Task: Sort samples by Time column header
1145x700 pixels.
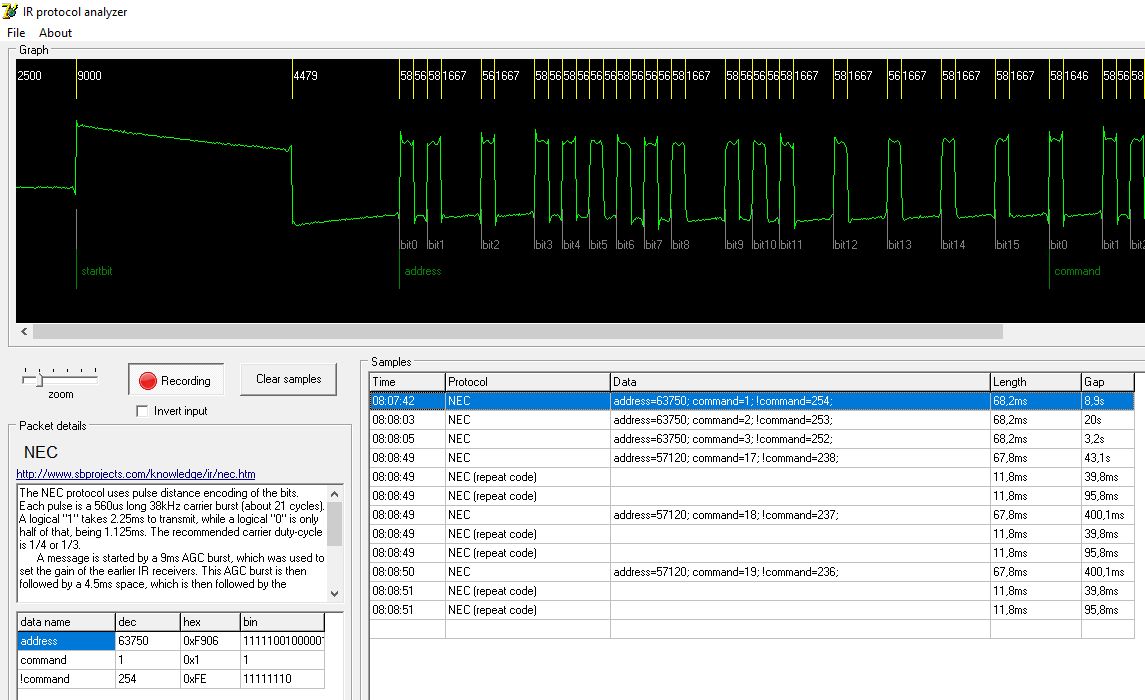Action: 407,382
